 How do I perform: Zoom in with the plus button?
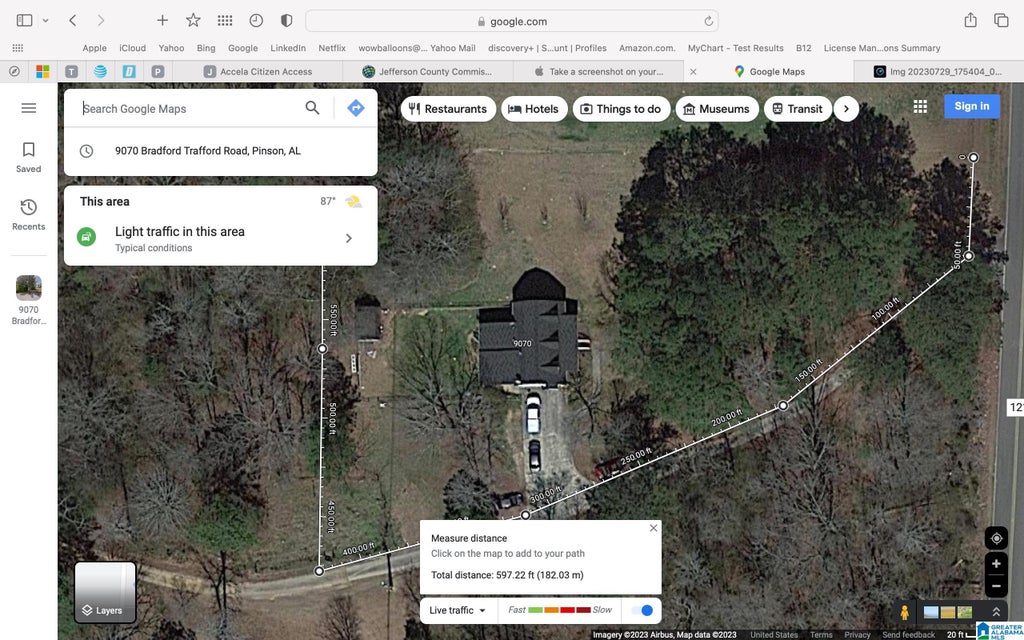(x=997, y=564)
